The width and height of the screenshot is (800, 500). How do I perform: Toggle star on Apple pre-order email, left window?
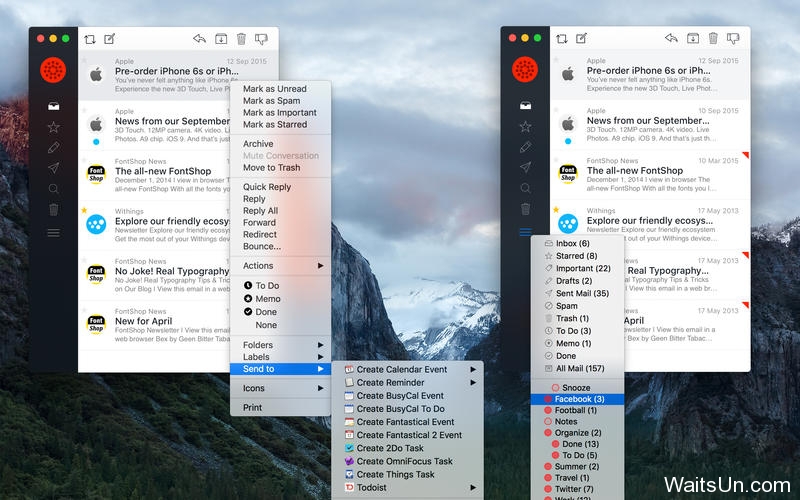tap(84, 60)
